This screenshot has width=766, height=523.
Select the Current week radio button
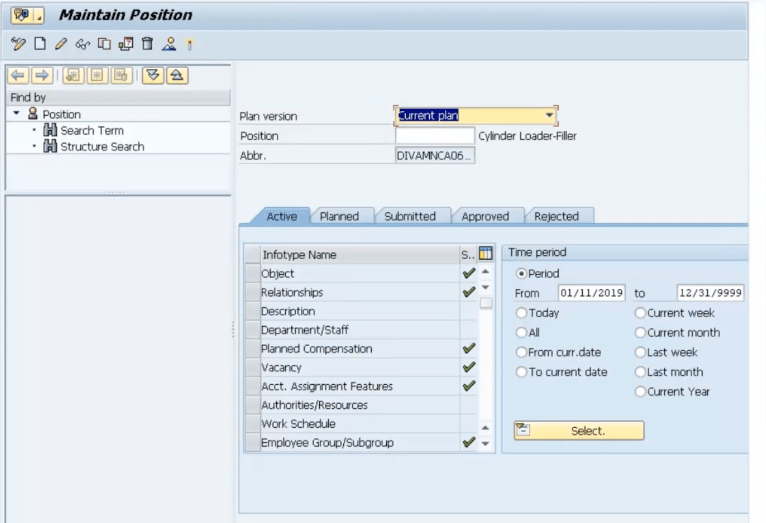click(640, 313)
